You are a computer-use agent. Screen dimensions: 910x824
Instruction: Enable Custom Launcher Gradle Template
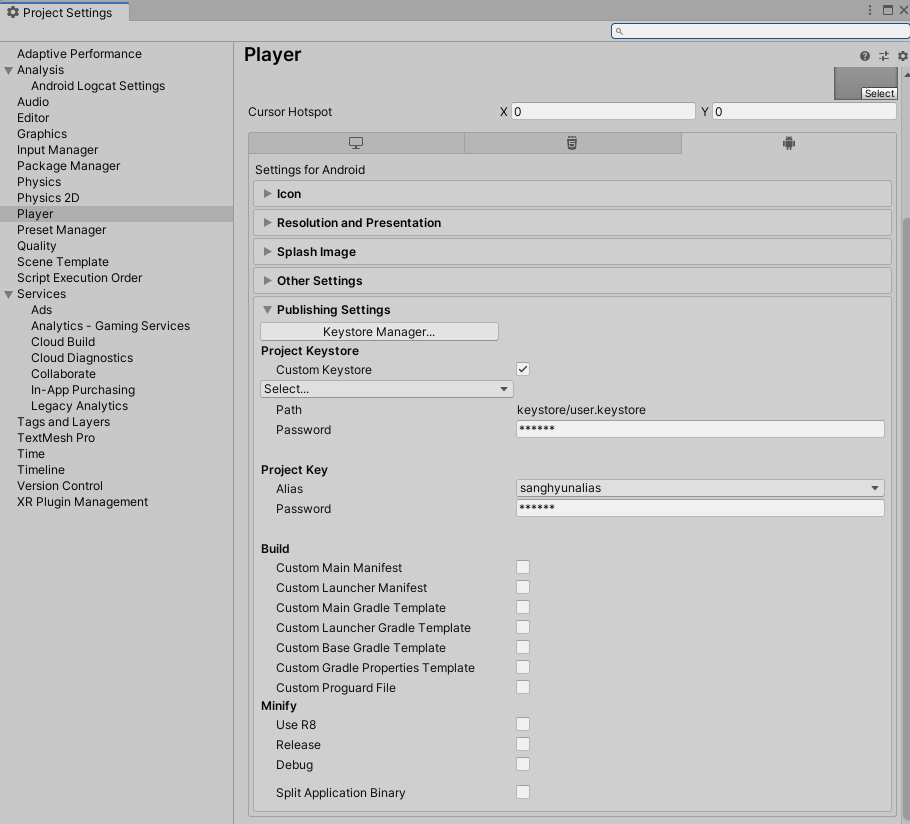pyautogui.click(x=523, y=627)
